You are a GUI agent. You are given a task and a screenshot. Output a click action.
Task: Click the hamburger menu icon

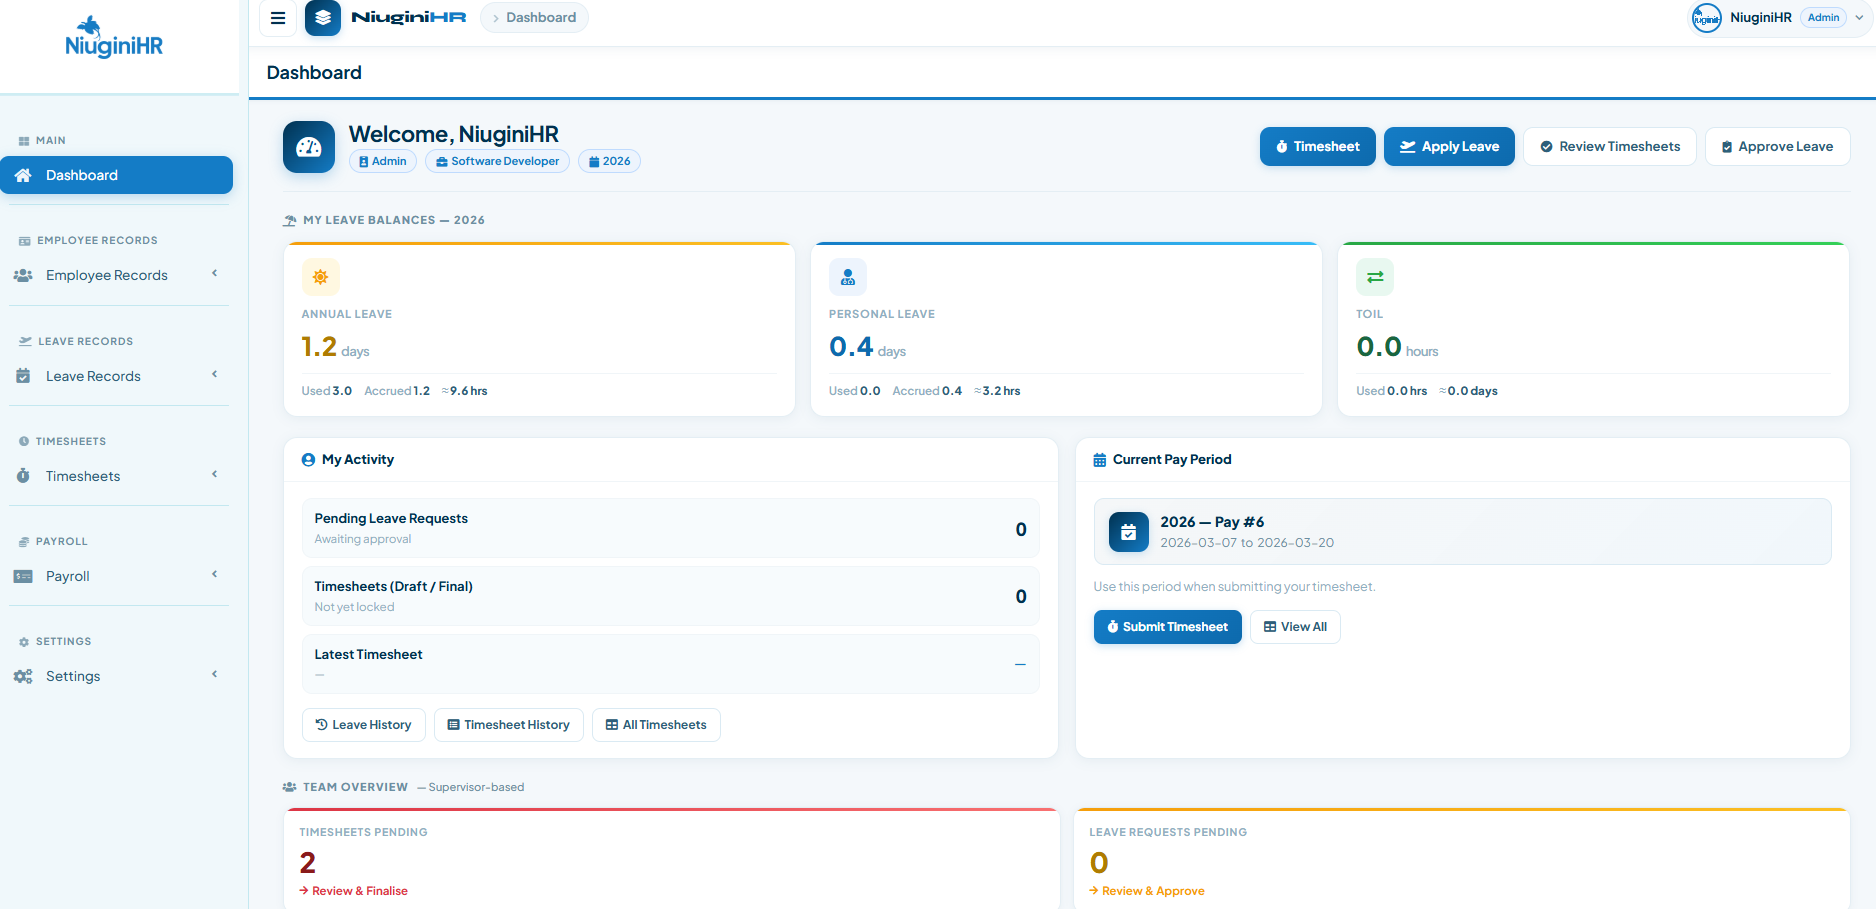pyautogui.click(x=278, y=18)
